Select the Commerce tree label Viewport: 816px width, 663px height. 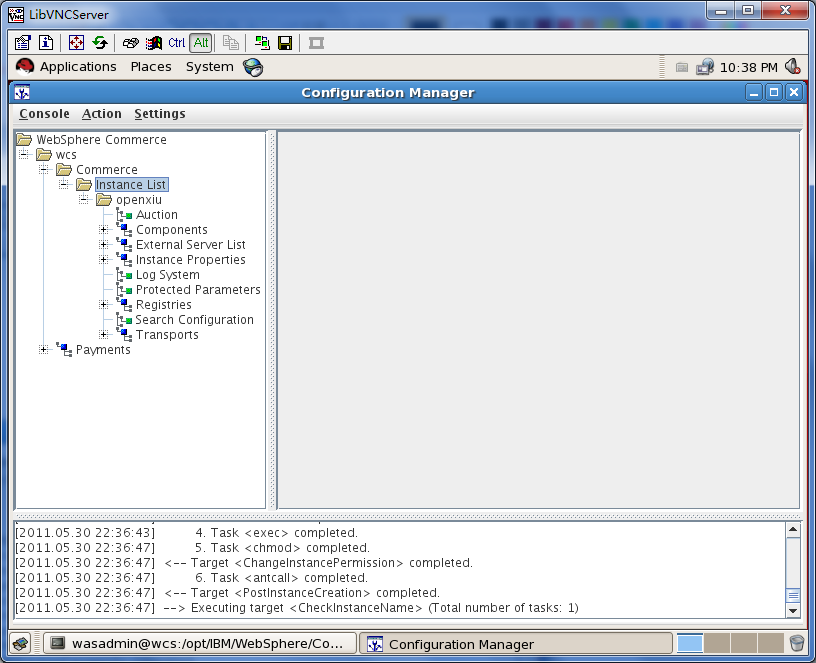coord(107,170)
